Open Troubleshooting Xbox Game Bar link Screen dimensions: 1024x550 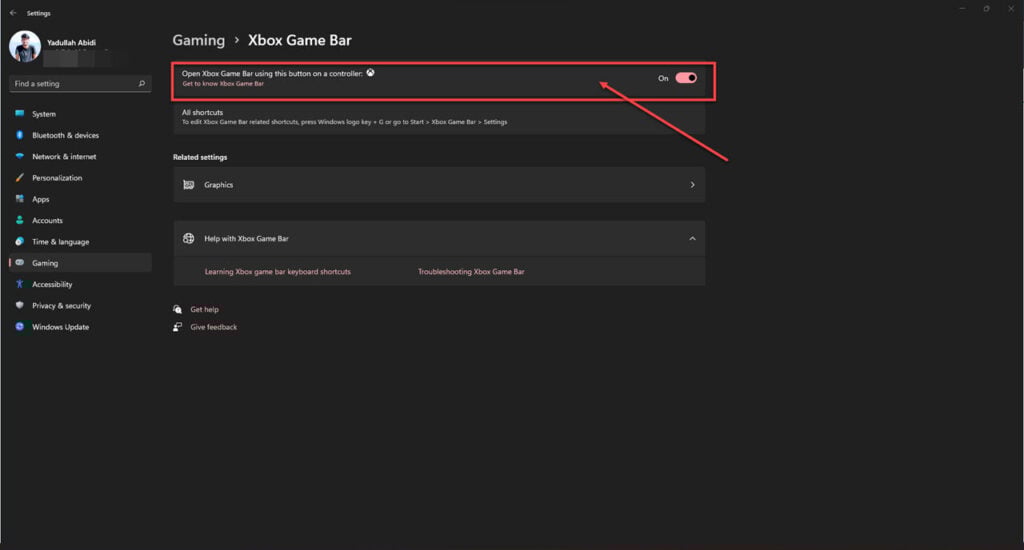point(471,272)
